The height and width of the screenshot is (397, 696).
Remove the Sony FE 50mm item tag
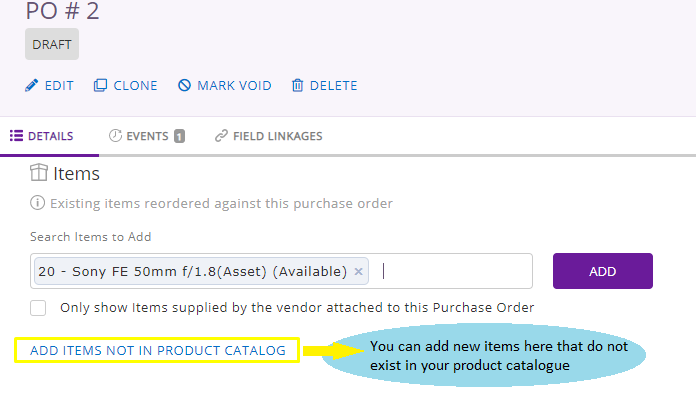tap(359, 271)
